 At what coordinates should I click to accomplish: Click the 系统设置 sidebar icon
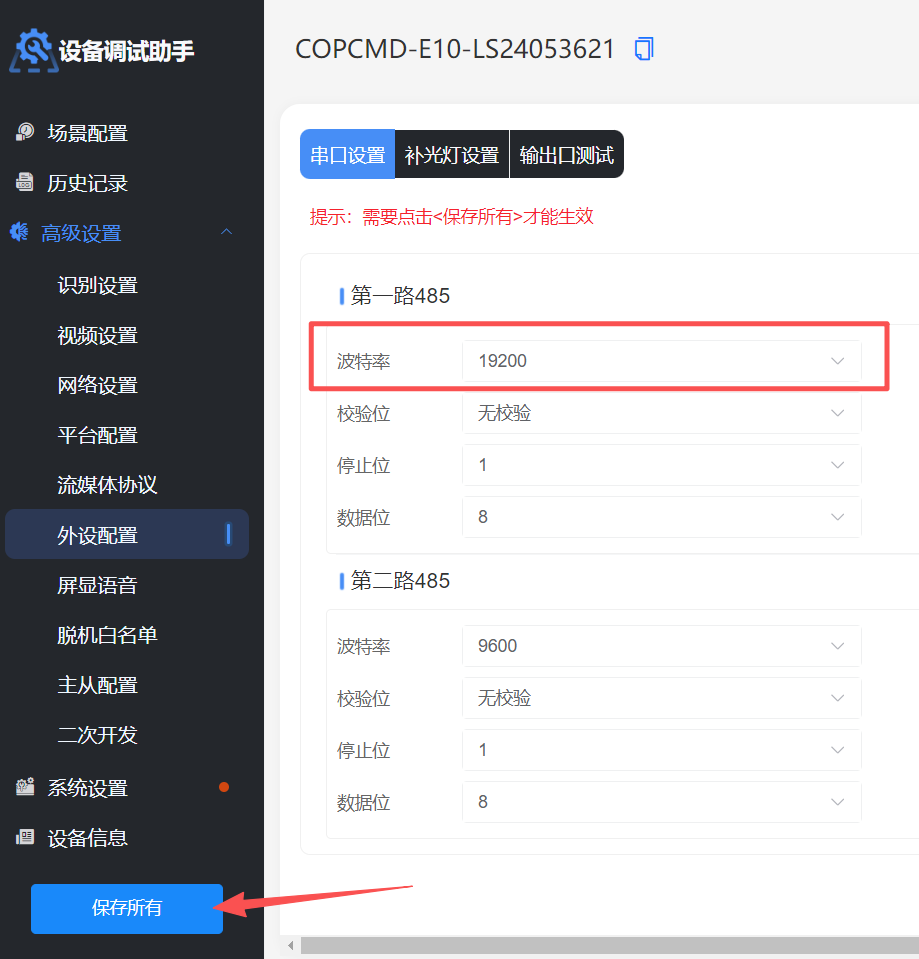pyautogui.click(x=25, y=788)
